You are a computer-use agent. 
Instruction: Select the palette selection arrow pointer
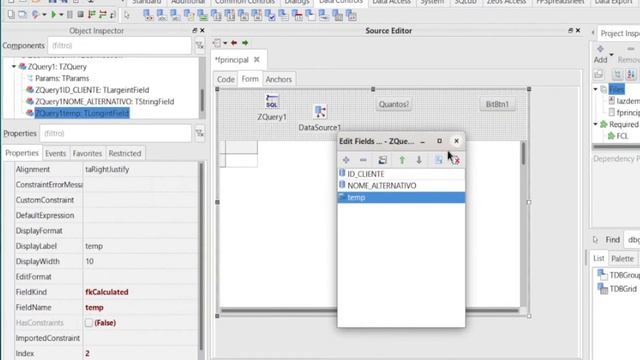click(x=127, y=16)
